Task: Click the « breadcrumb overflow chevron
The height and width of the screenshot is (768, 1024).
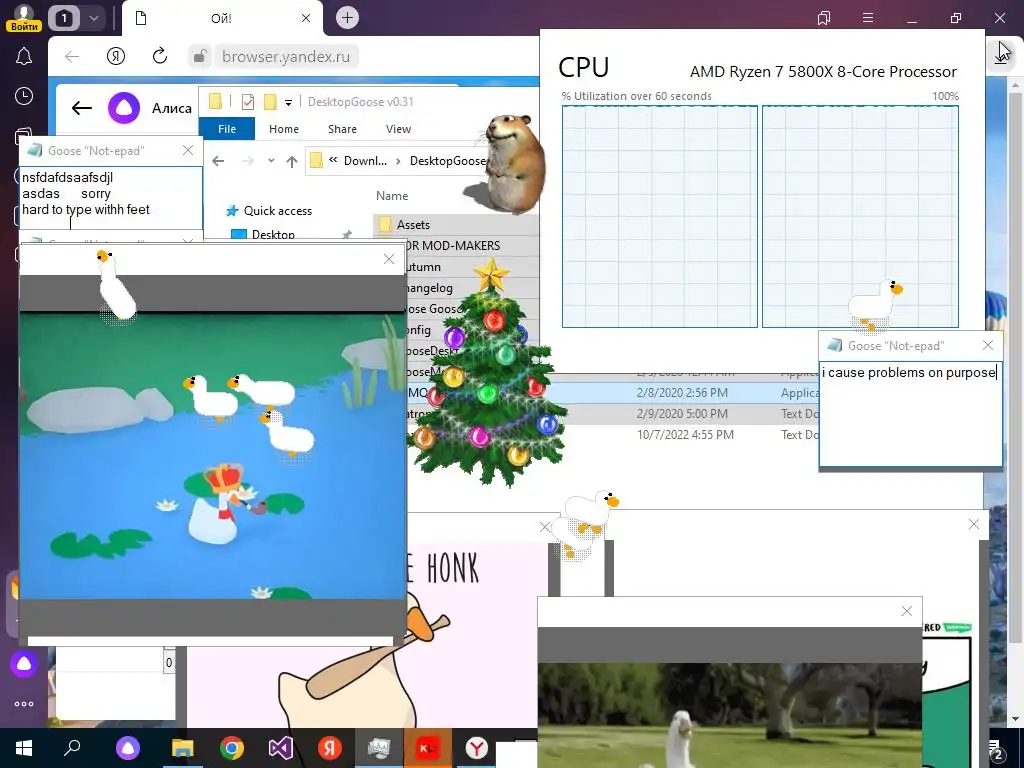Action: click(333, 160)
